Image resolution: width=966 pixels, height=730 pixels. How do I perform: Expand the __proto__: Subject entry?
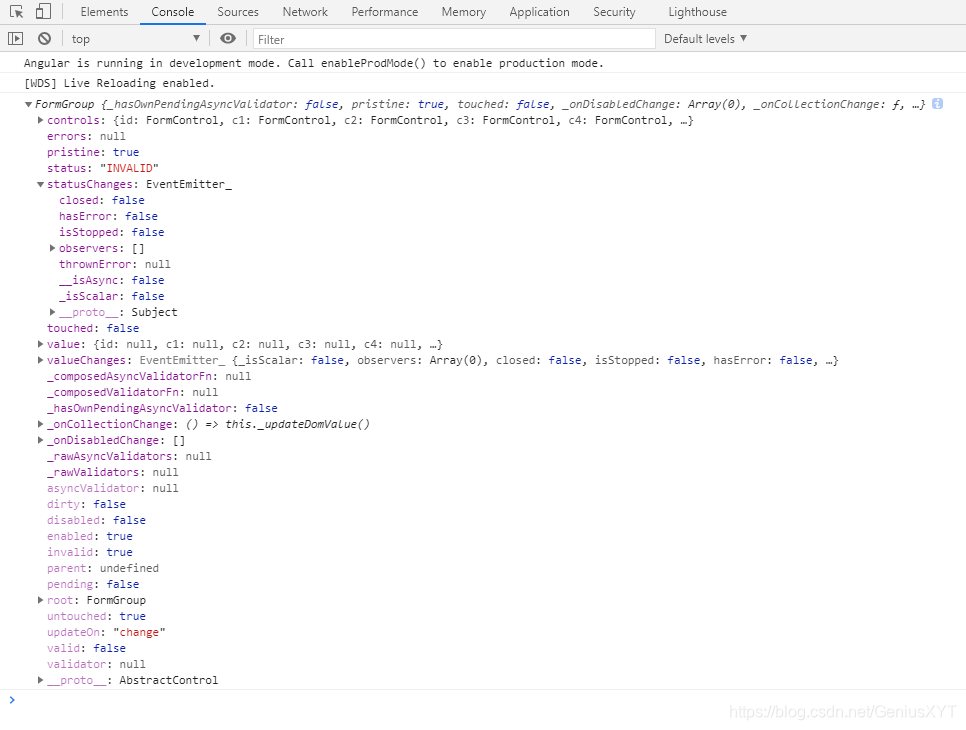point(52,312)
